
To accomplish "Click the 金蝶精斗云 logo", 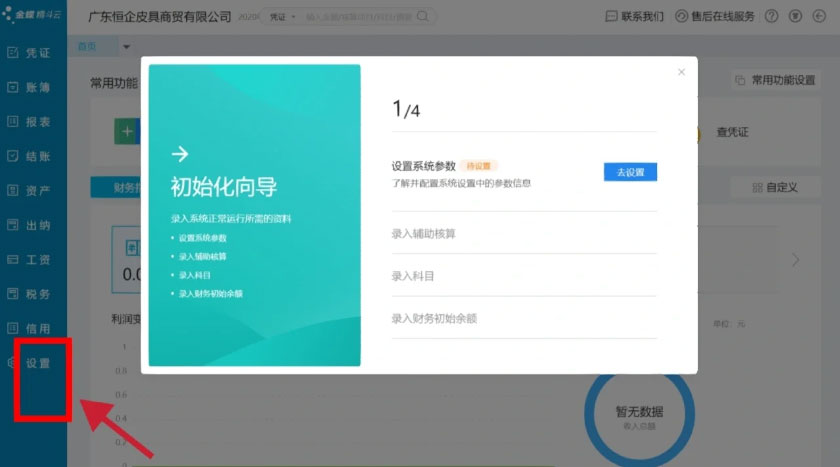I will pyautogui.click(x=32, y=14).
